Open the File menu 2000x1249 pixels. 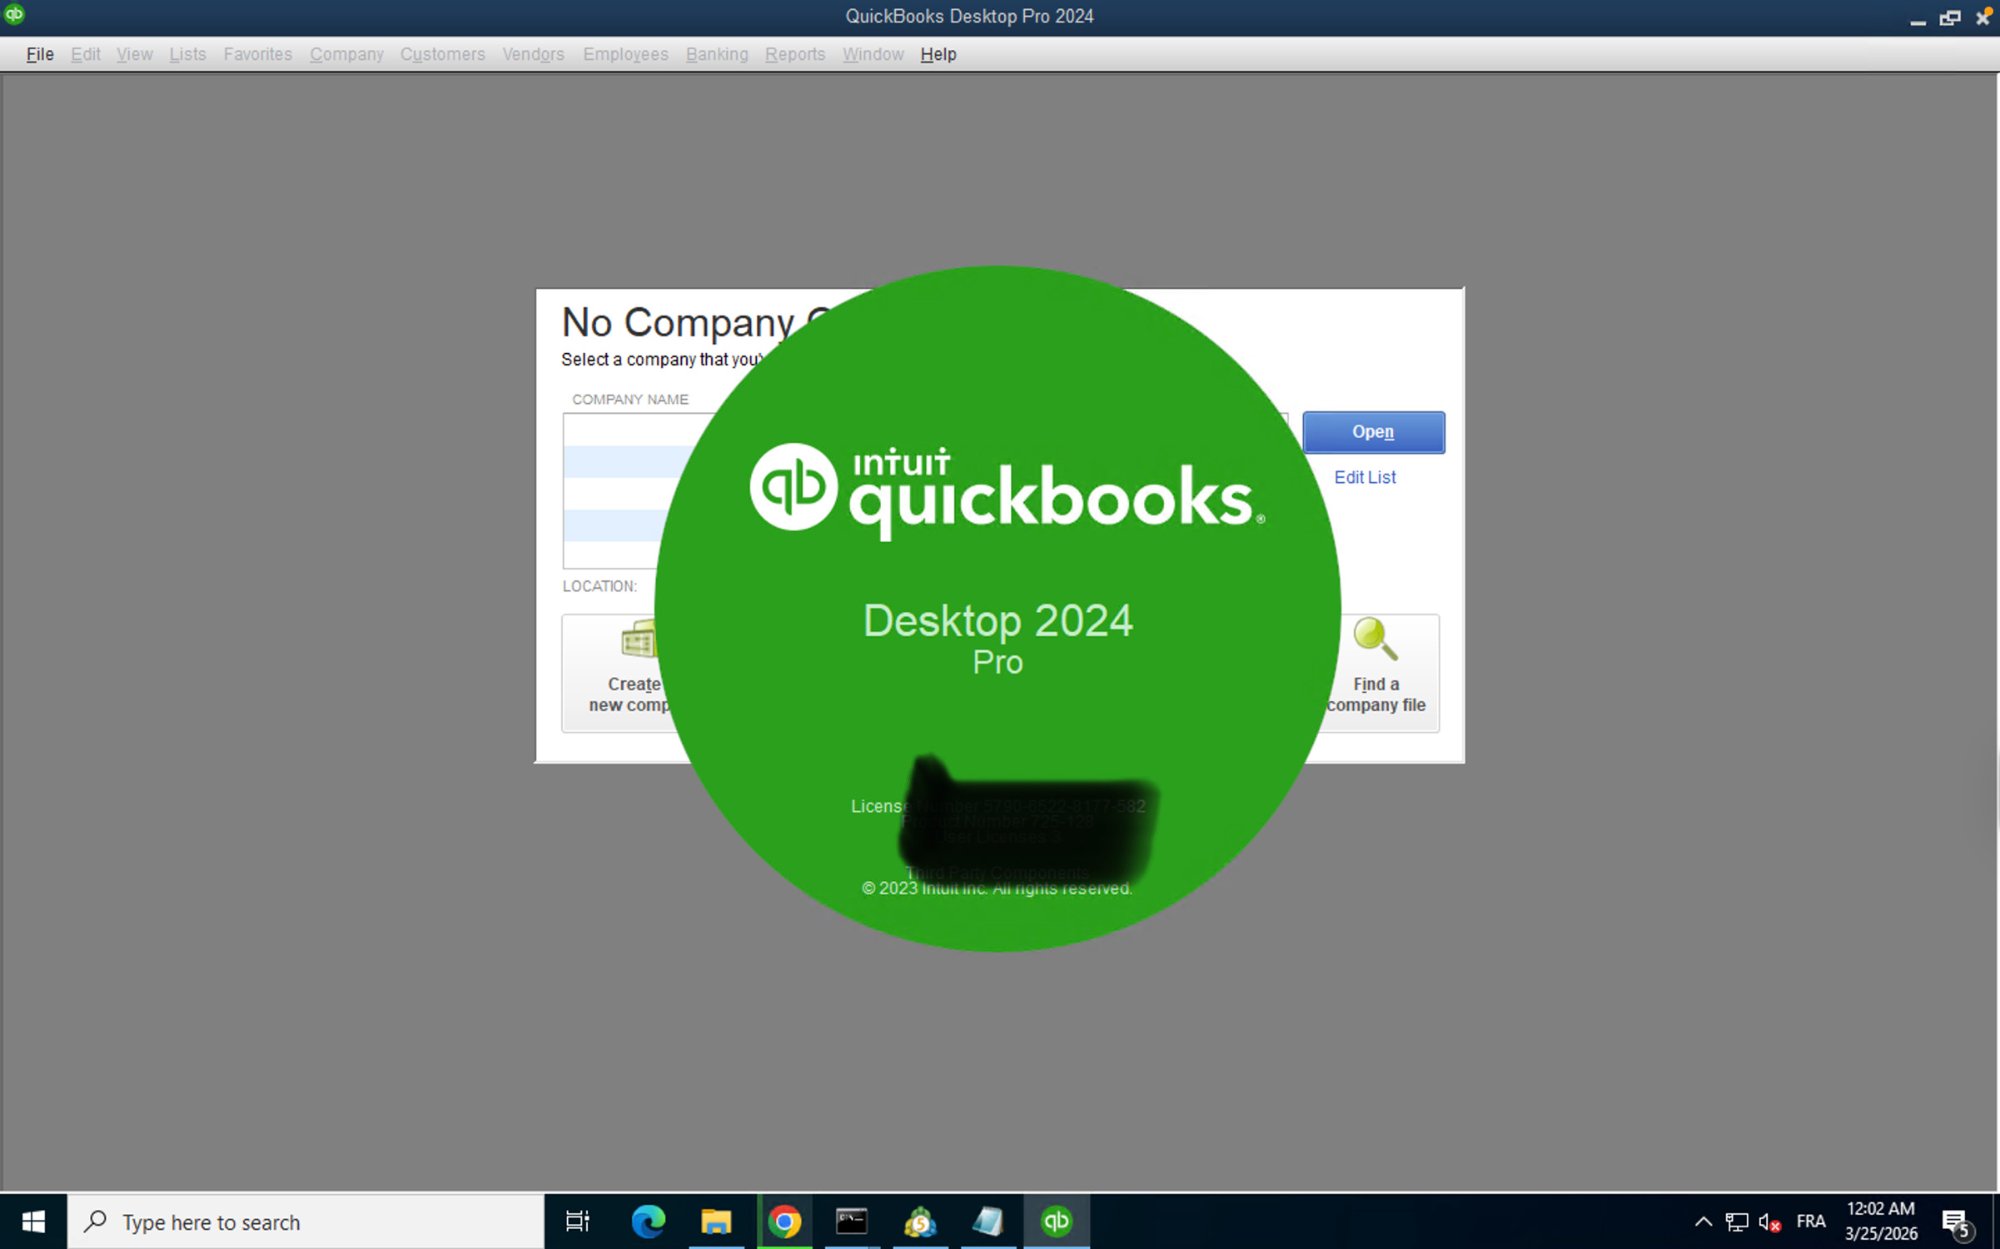(x=38, y=54)
